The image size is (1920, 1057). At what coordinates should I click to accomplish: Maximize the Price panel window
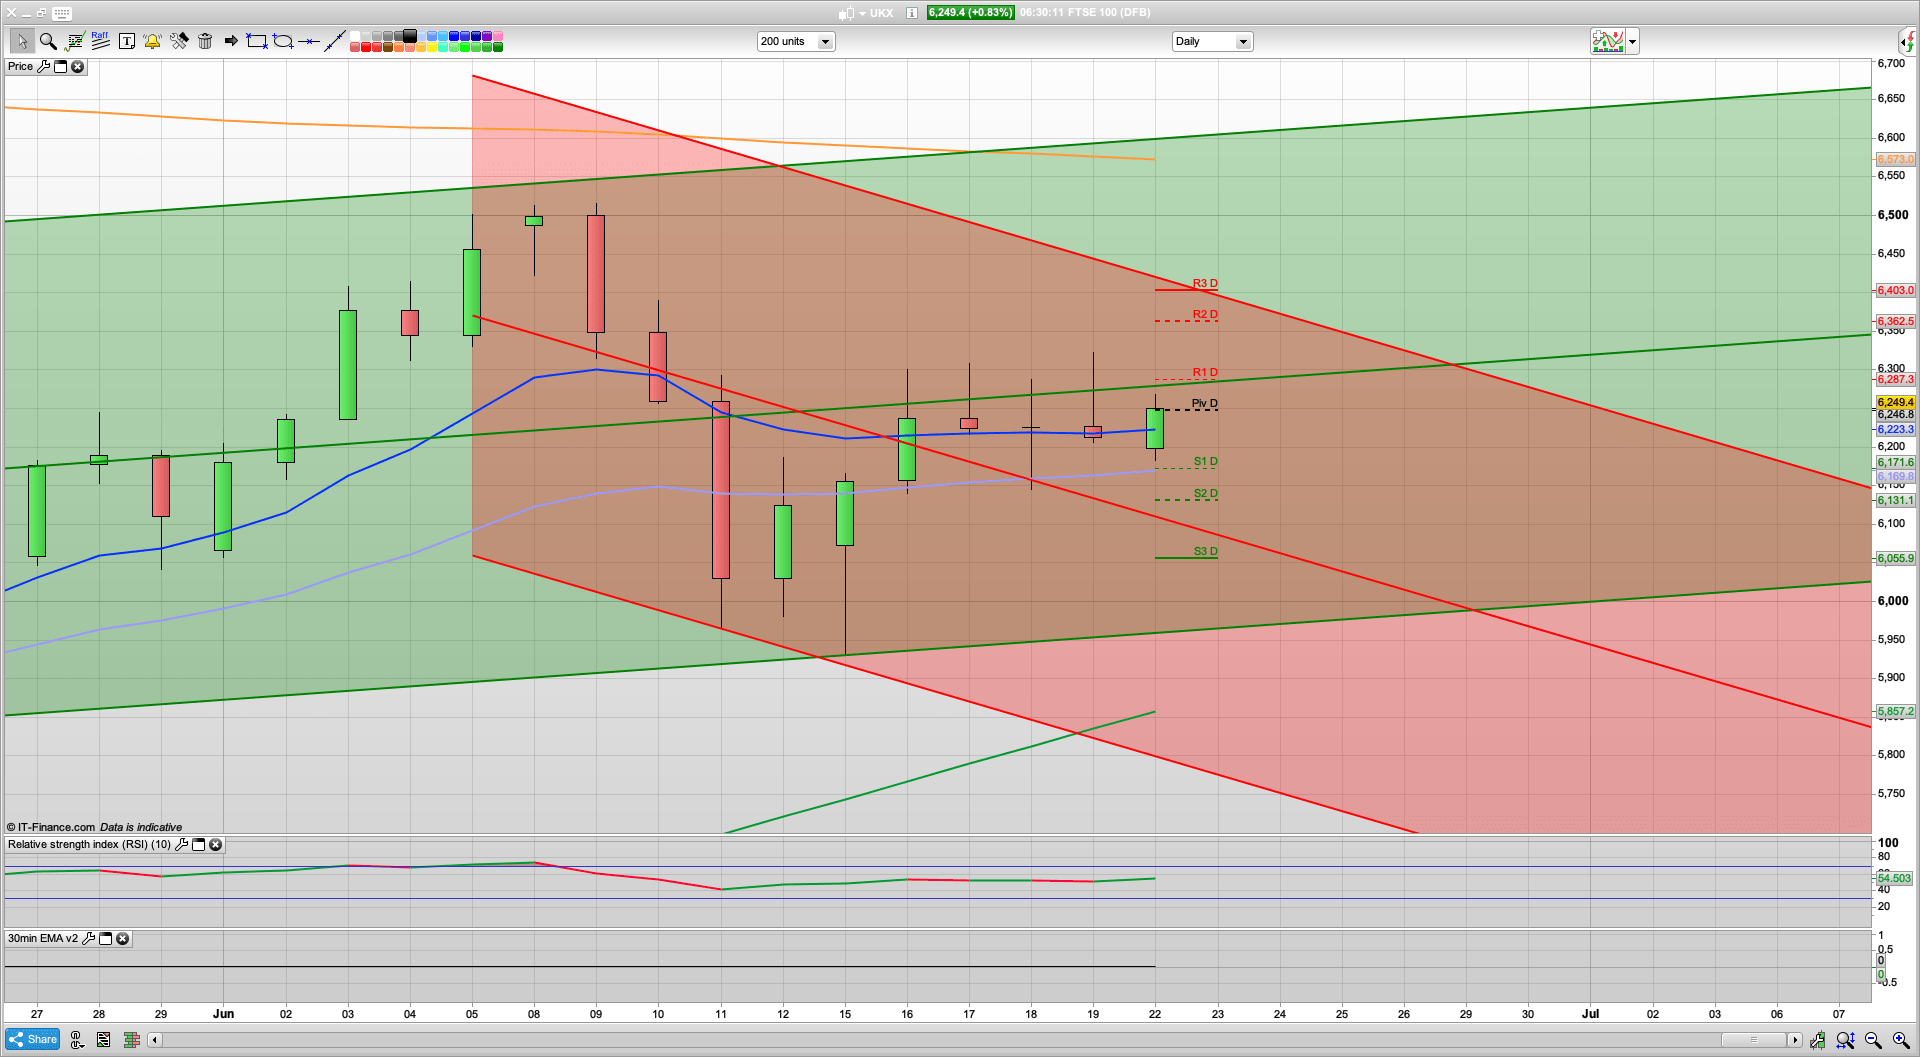(60, 66)
